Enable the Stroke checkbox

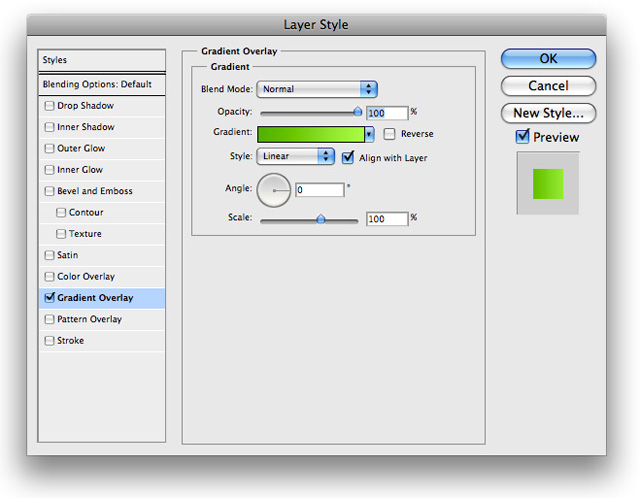(x=49, y=340)
